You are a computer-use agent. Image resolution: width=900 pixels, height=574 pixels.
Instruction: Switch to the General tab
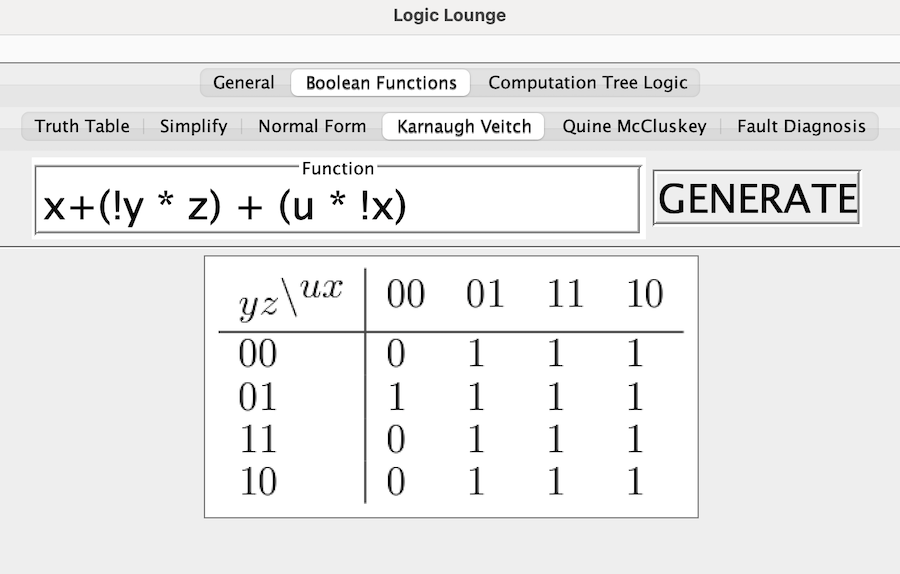[244, 83]
